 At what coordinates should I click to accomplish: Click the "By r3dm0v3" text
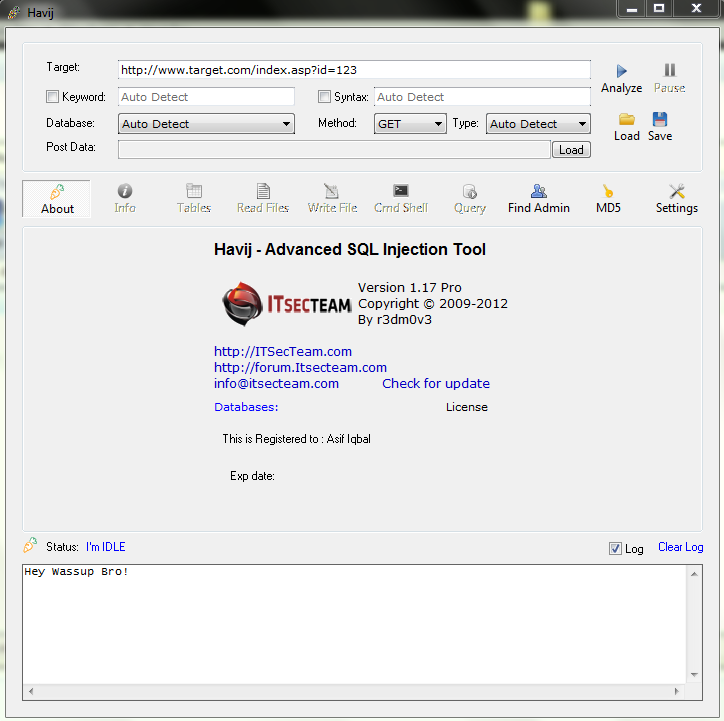click(395, 319)
